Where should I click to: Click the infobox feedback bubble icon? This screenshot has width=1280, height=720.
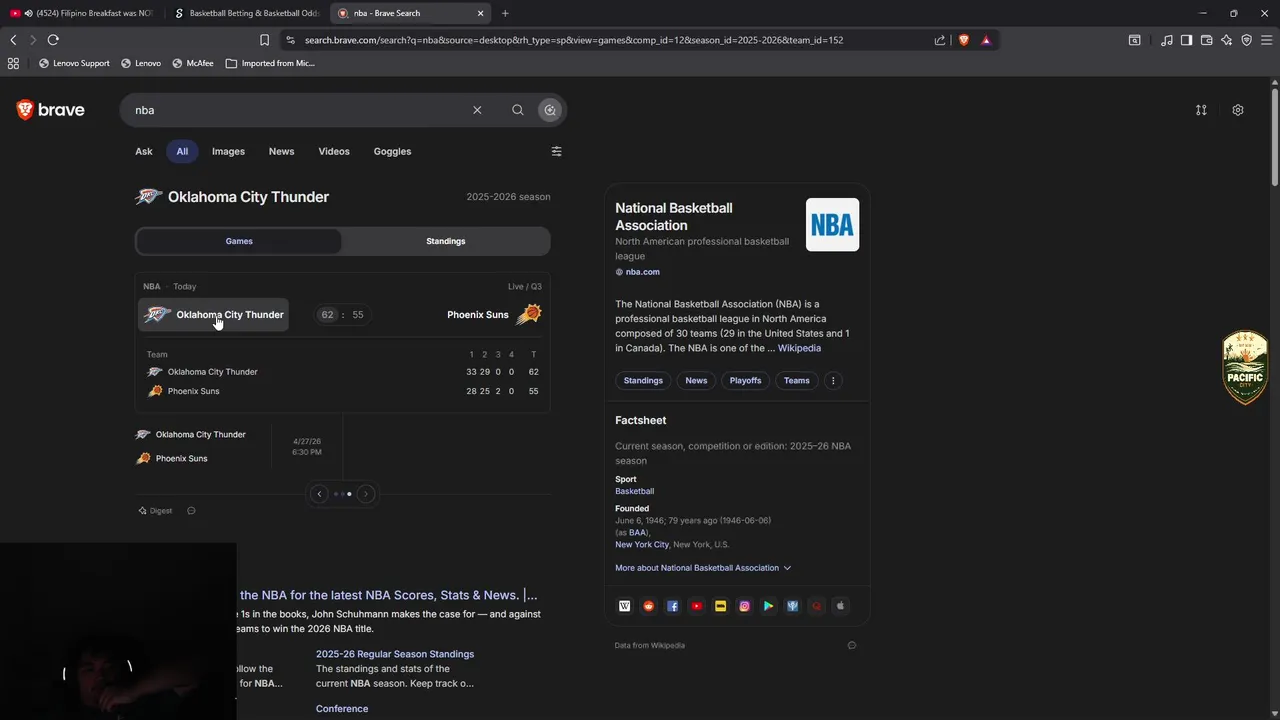852,645
